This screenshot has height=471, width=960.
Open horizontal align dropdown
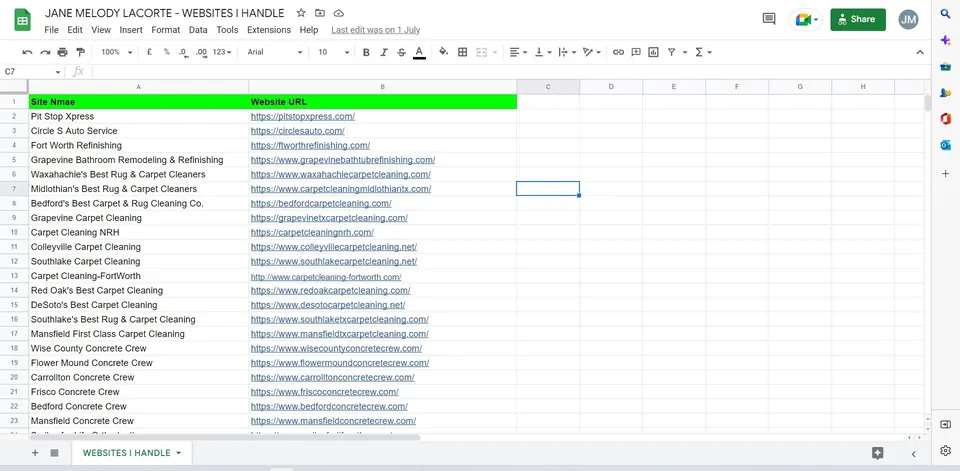[519, 53]
